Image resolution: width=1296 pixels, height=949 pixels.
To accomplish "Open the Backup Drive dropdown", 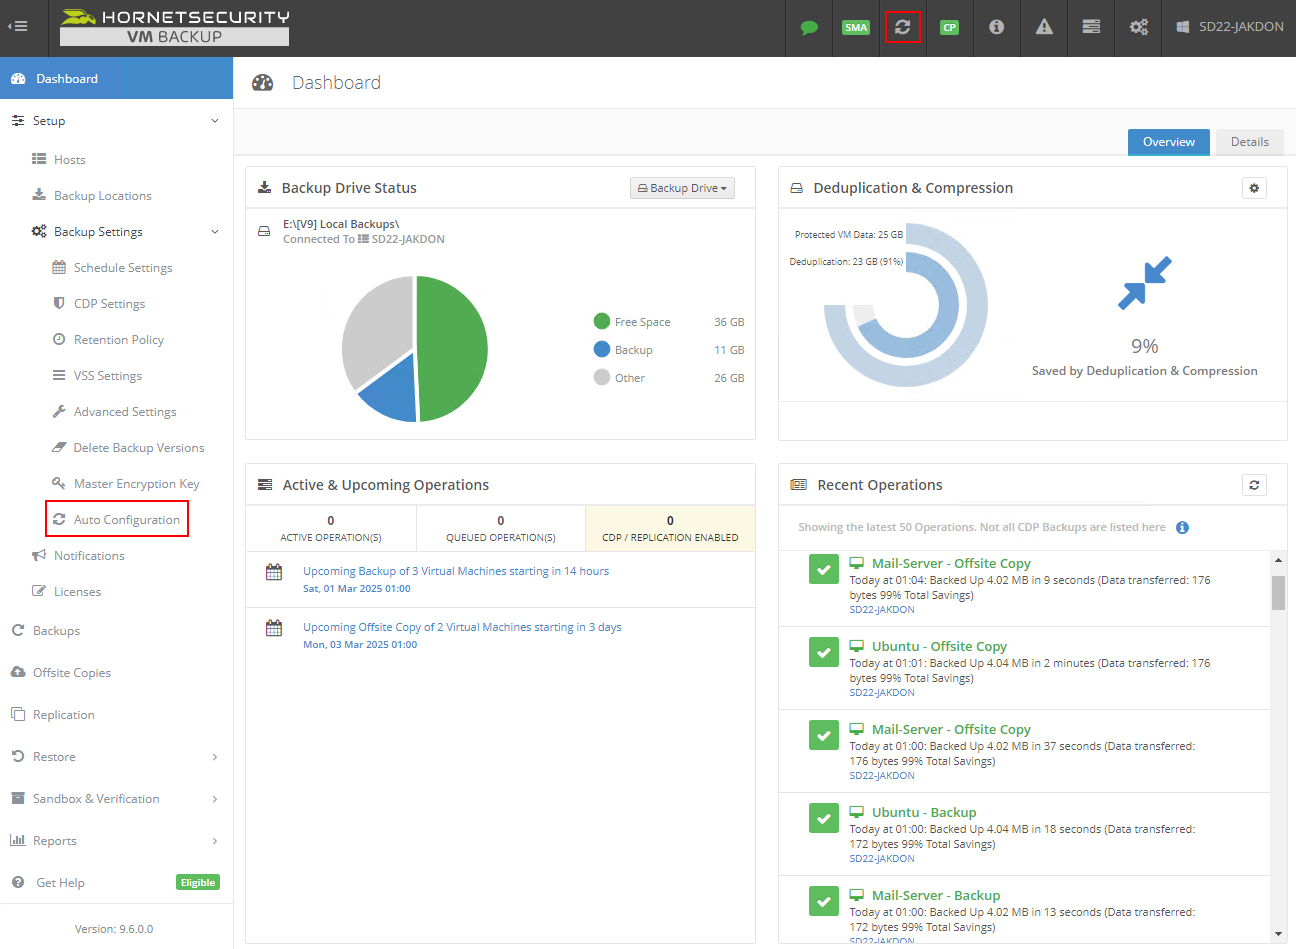I will [x=682, y=188].
